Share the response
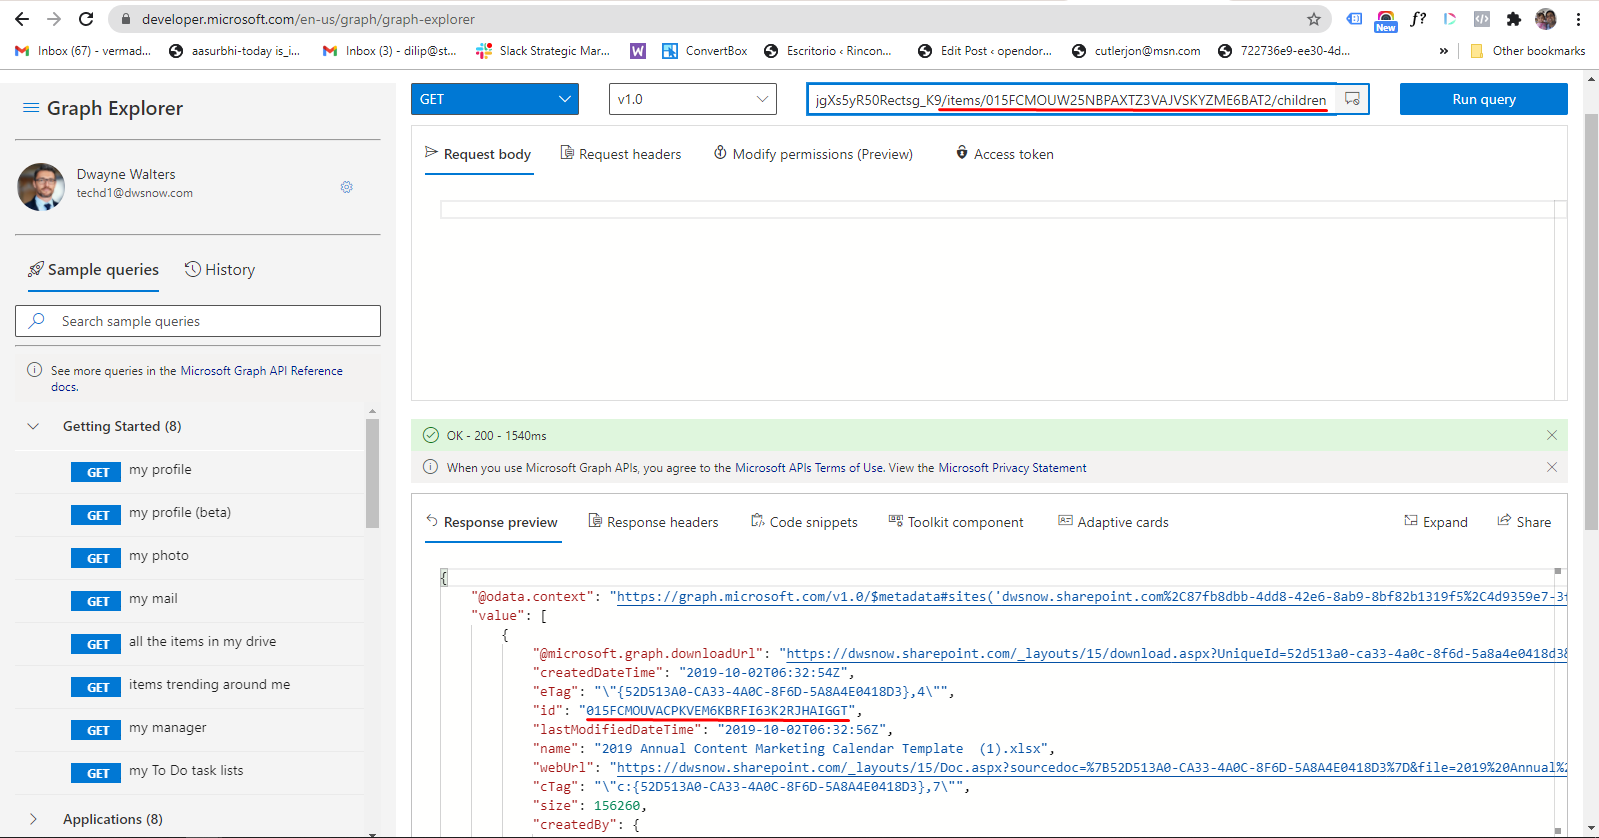 pyautogui.click(x=1524, y=522)
